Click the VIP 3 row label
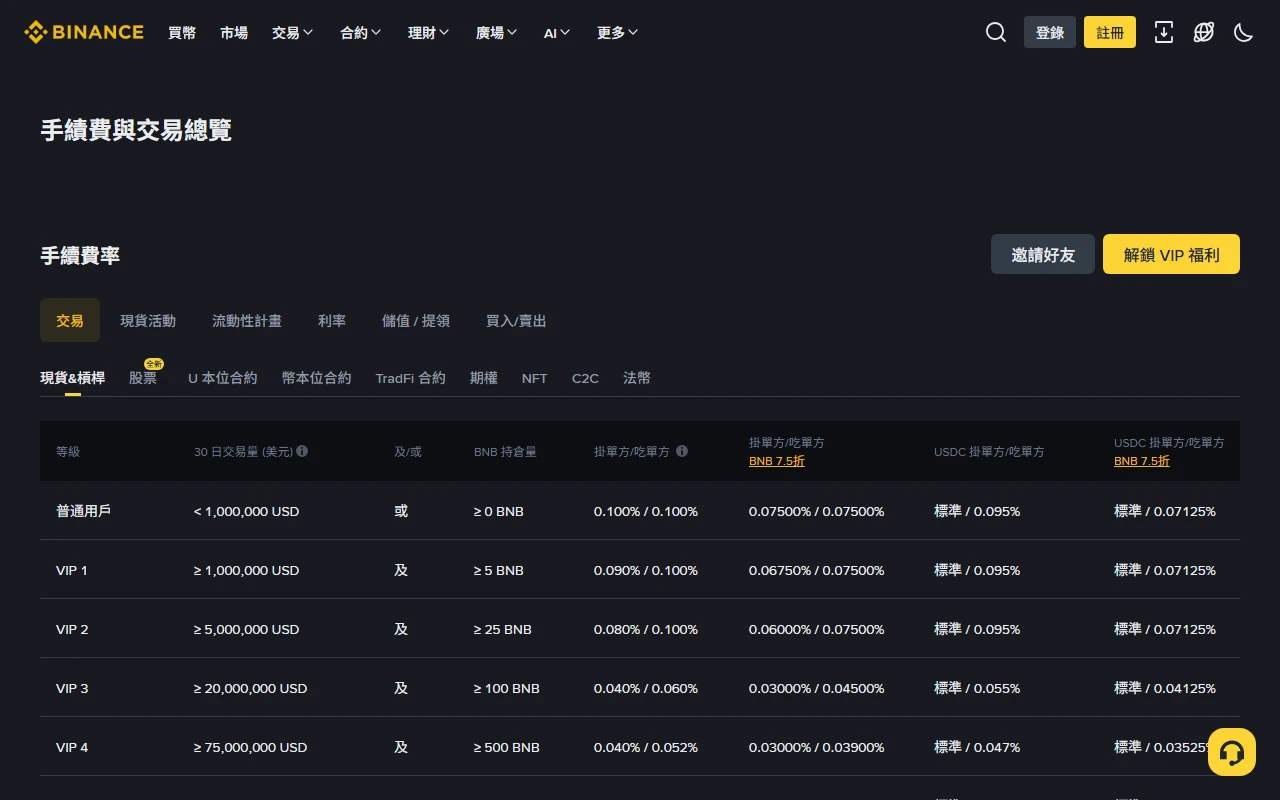1280x800 pixels. click(x=72, y=688)
